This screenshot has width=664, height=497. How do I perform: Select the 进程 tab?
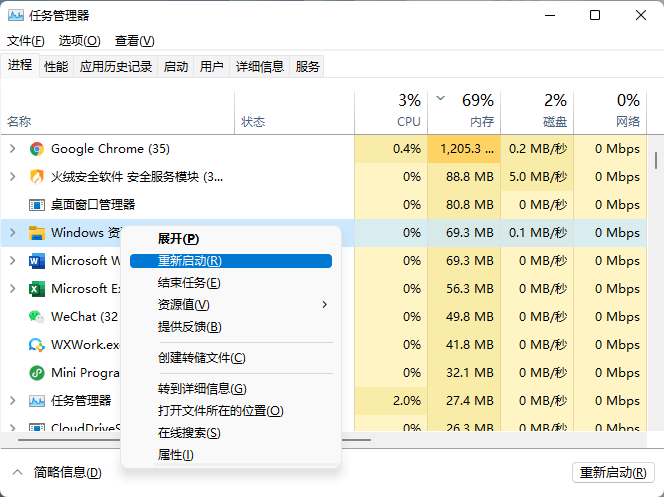coord(20,65)
